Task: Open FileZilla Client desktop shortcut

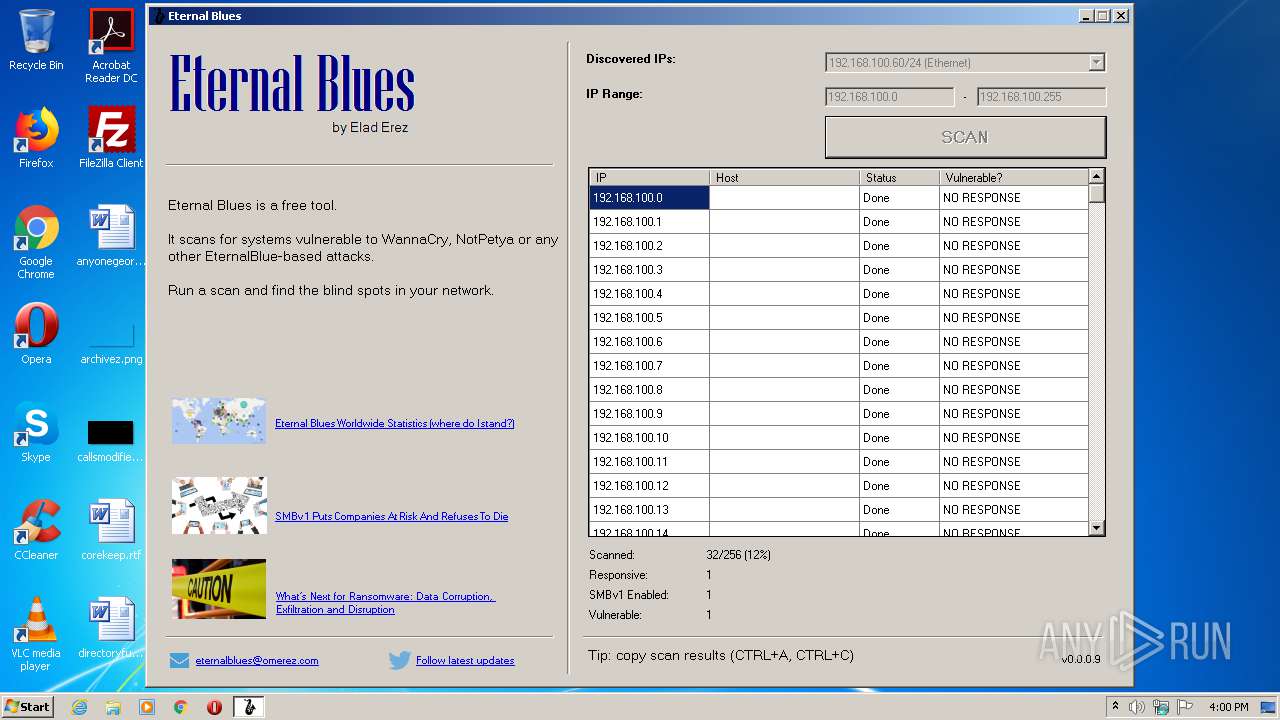Action: tap(111, 138)
